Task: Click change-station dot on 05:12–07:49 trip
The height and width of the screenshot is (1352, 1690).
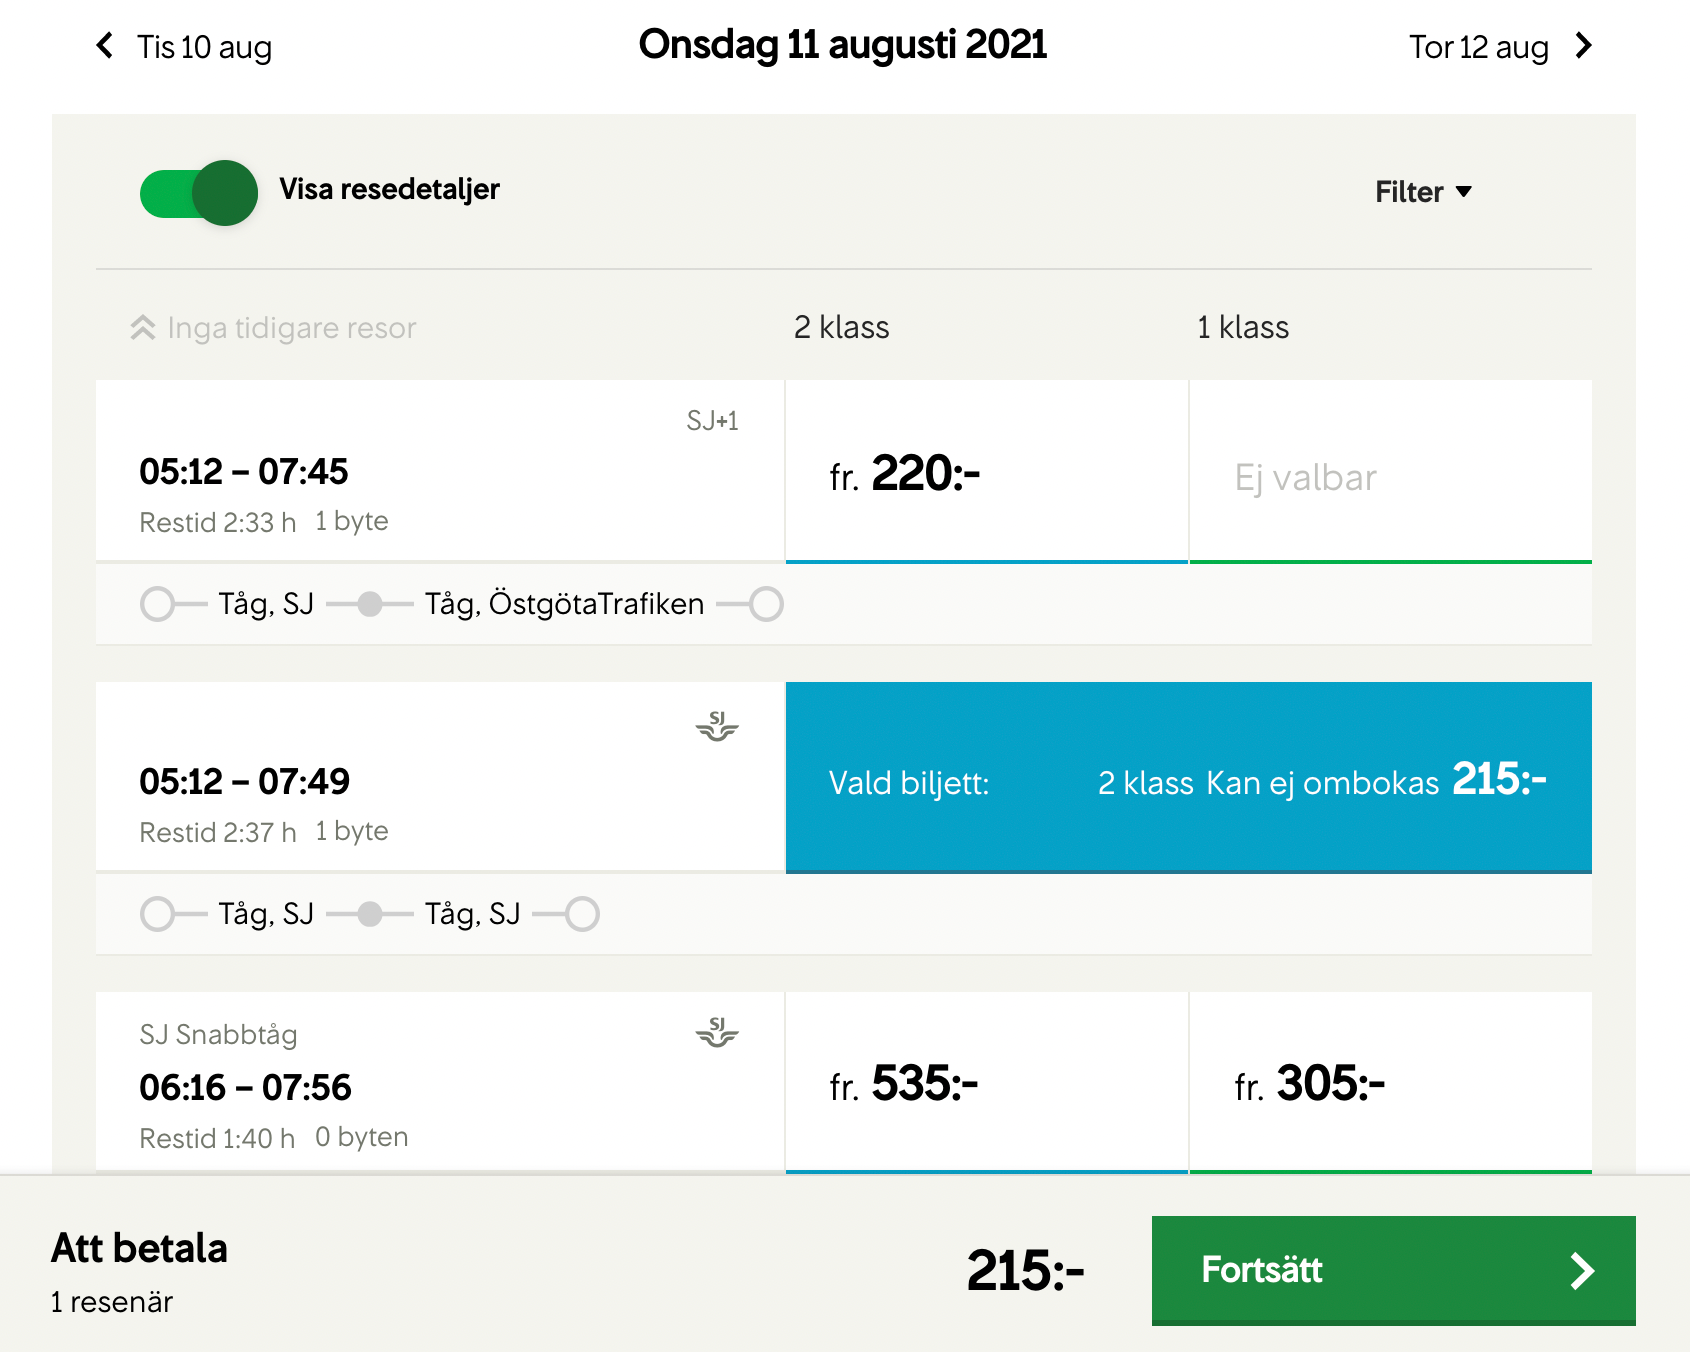Action: coord(370,914)
